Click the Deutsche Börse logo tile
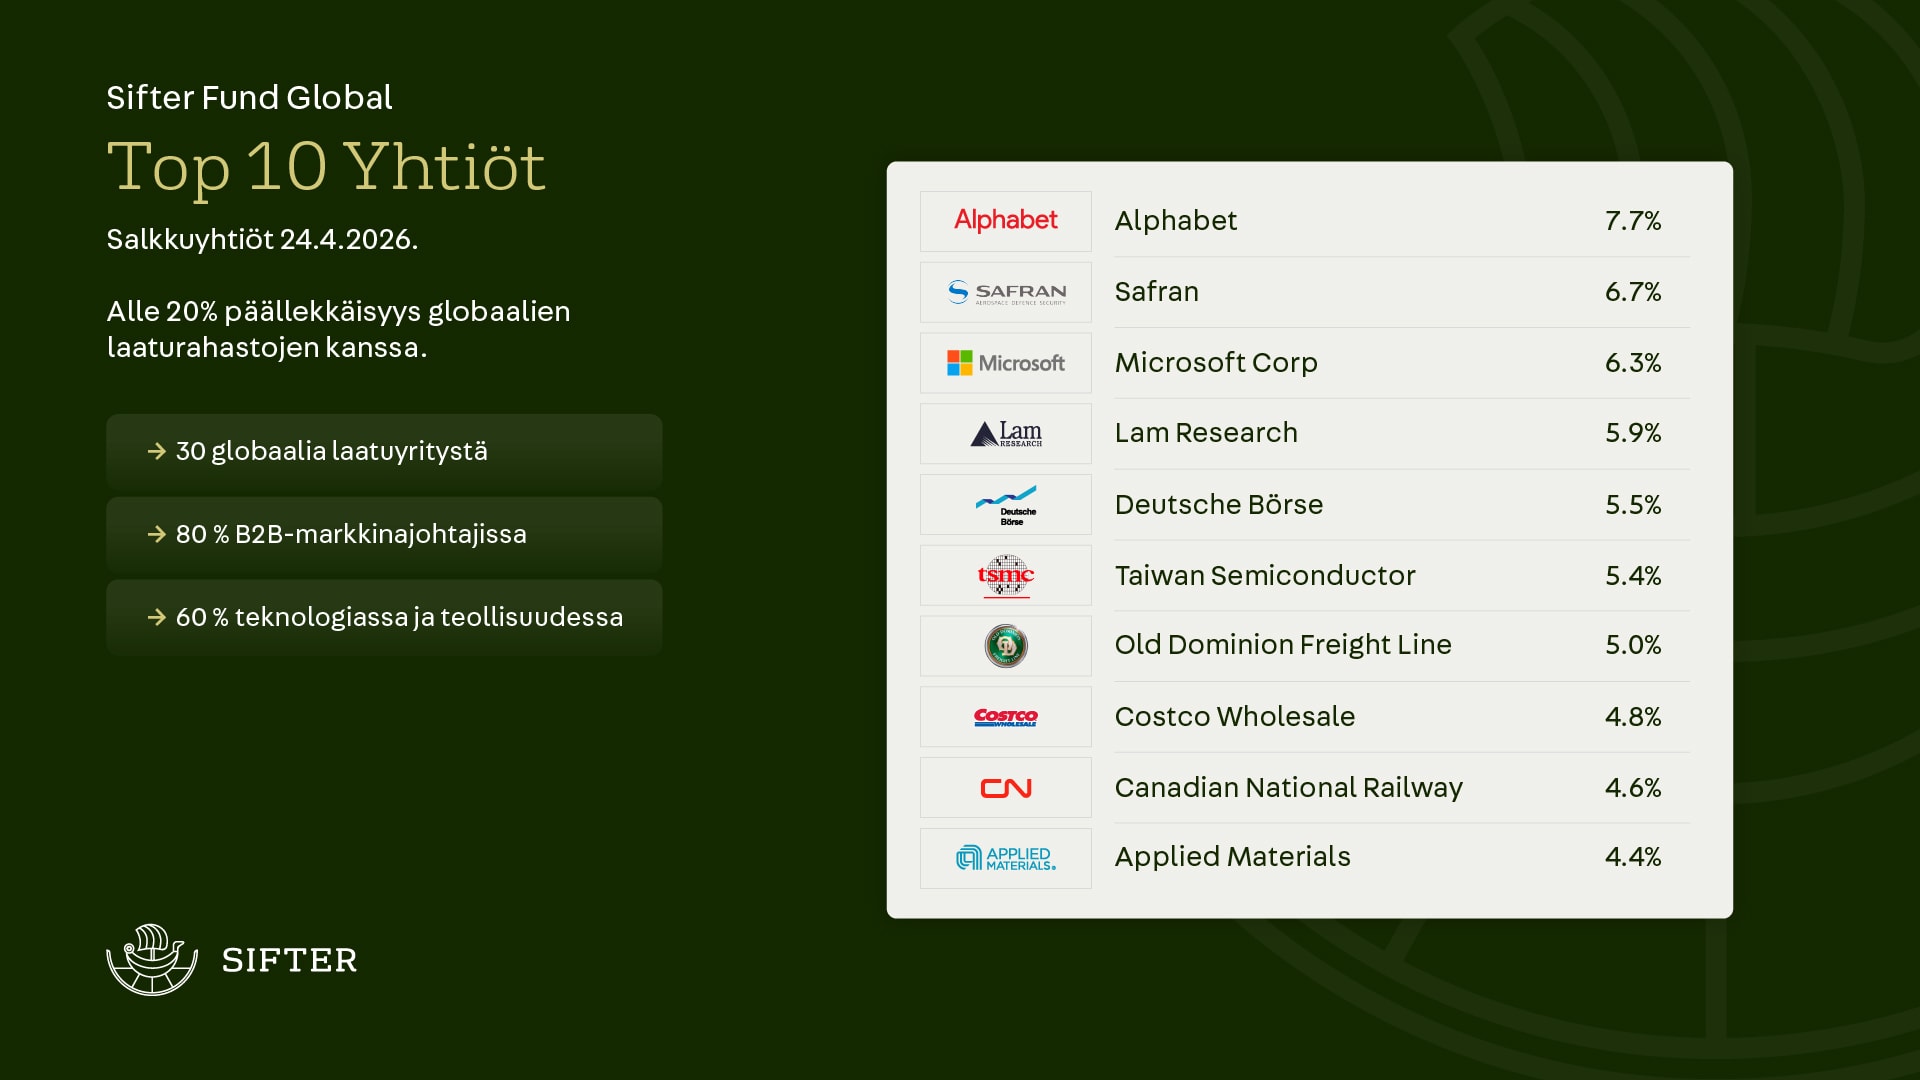The image size is (1920, 1080). point(1005,504)
